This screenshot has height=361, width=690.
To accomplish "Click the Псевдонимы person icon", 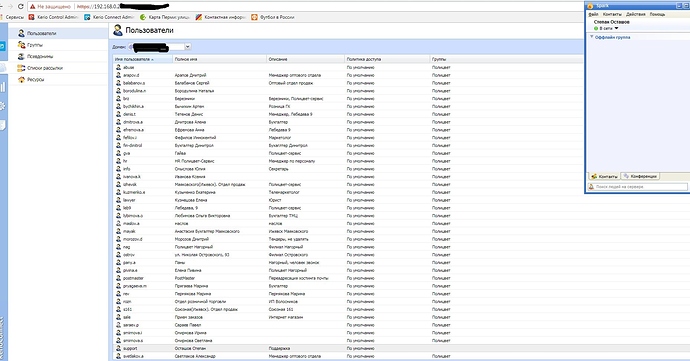I will tap(21, 56).
